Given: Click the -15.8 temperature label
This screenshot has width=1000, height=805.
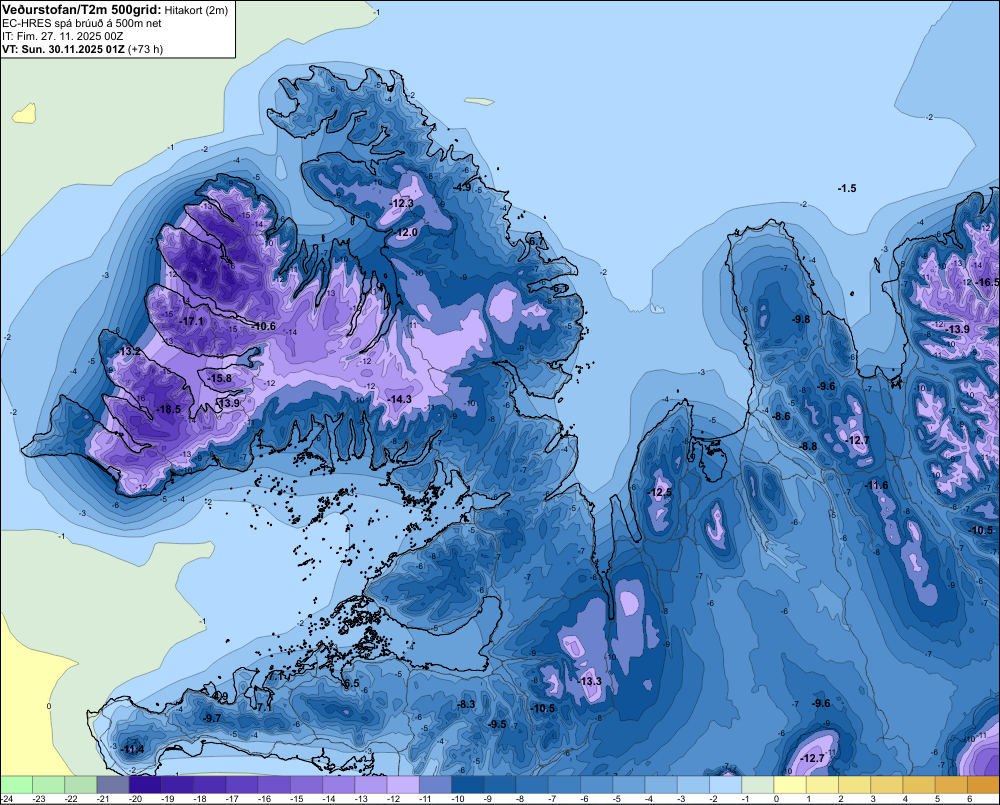Looking at the screenshot, I should click(220, 378).
